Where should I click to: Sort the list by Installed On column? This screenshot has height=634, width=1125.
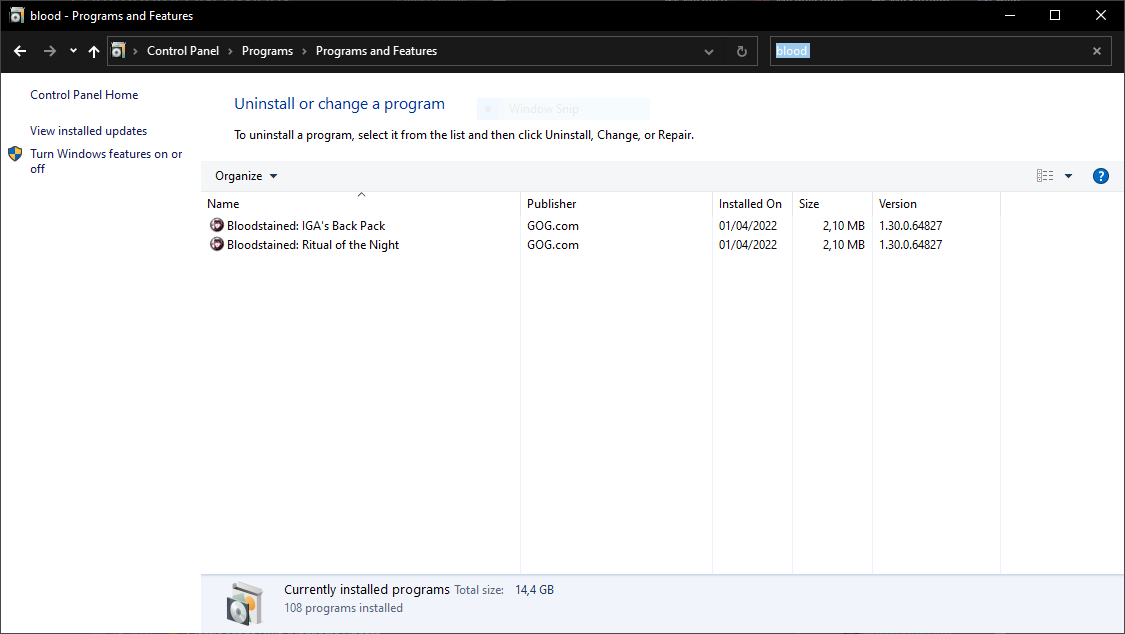point(752,204)
